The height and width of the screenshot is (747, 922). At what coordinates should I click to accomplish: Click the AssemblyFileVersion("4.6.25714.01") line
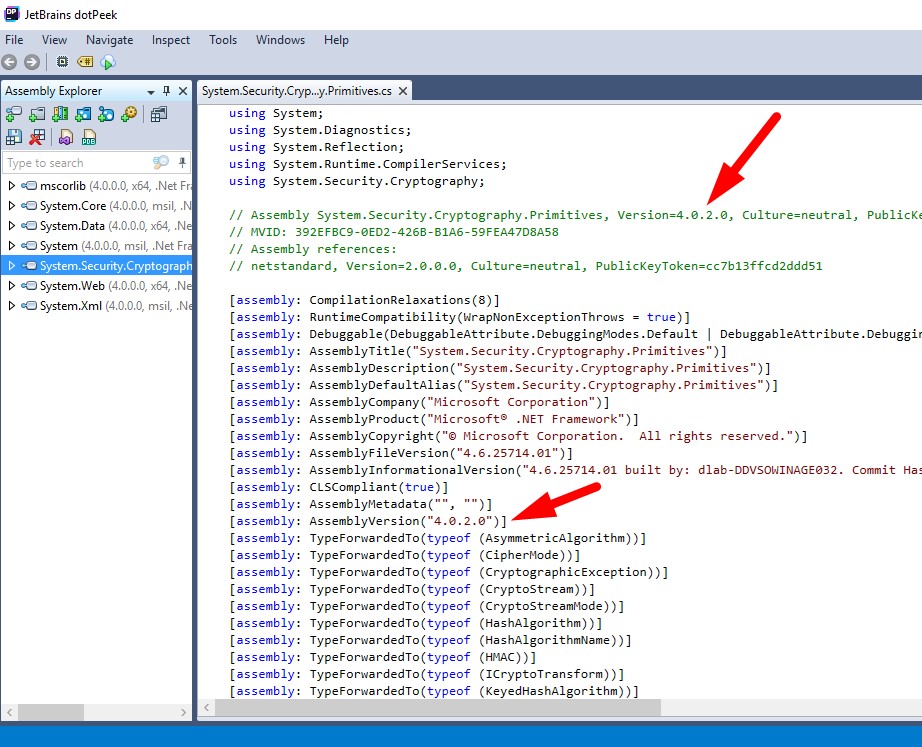coord(401,453)
